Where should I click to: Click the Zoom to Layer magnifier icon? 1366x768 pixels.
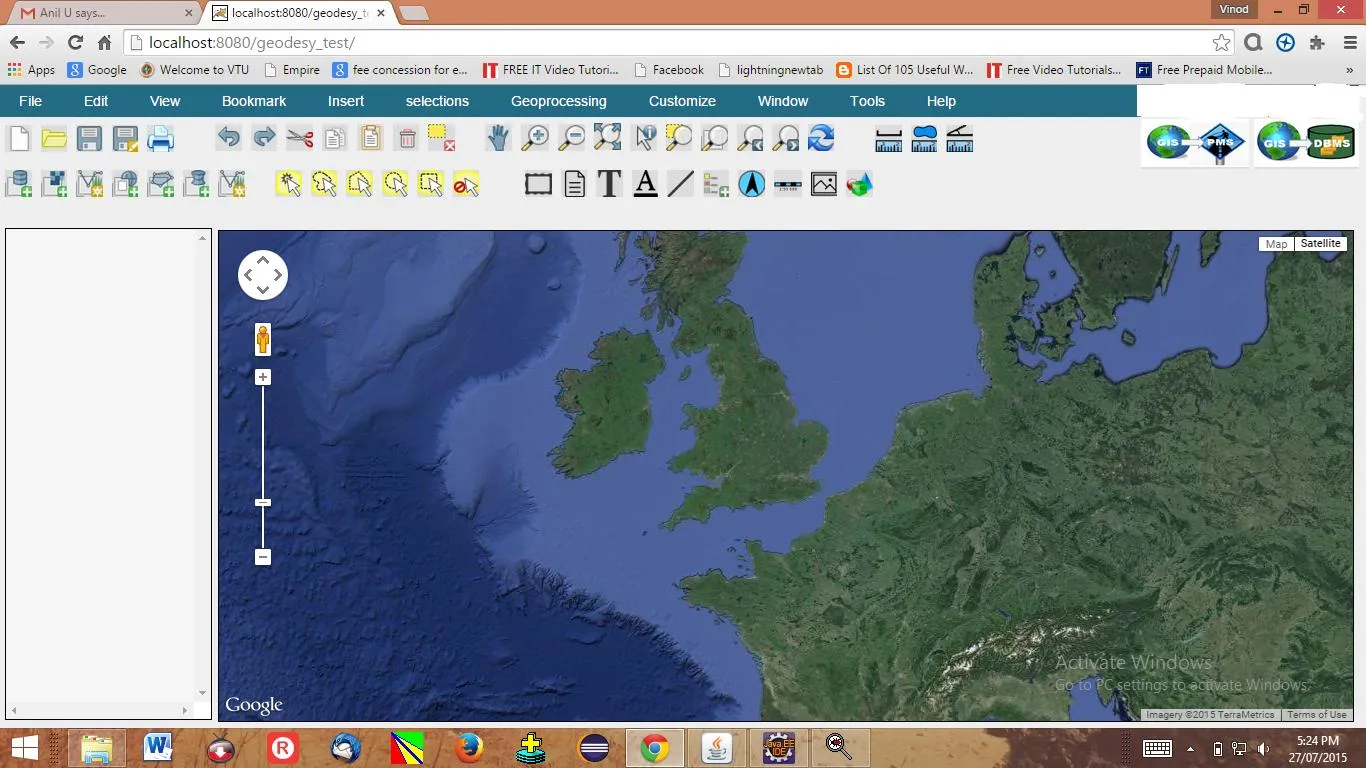point(715,138)
